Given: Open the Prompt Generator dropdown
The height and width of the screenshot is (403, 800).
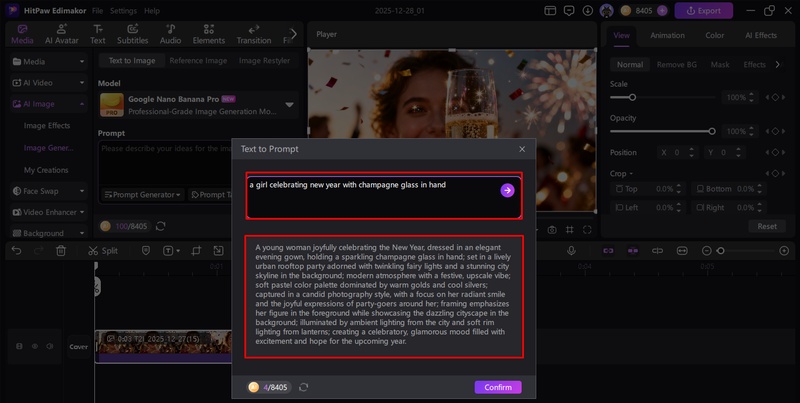Looking at the screenshot, I should point(142,195).
